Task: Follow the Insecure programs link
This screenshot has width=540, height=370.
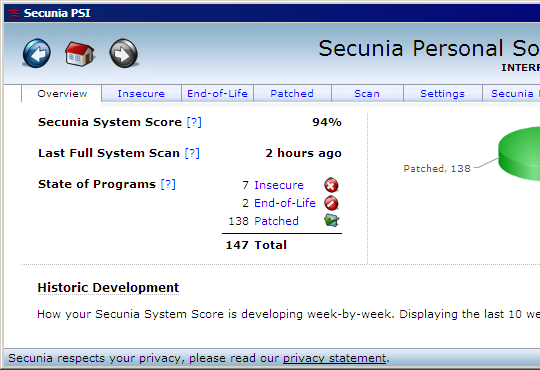Action: click(x=279, y=185)
